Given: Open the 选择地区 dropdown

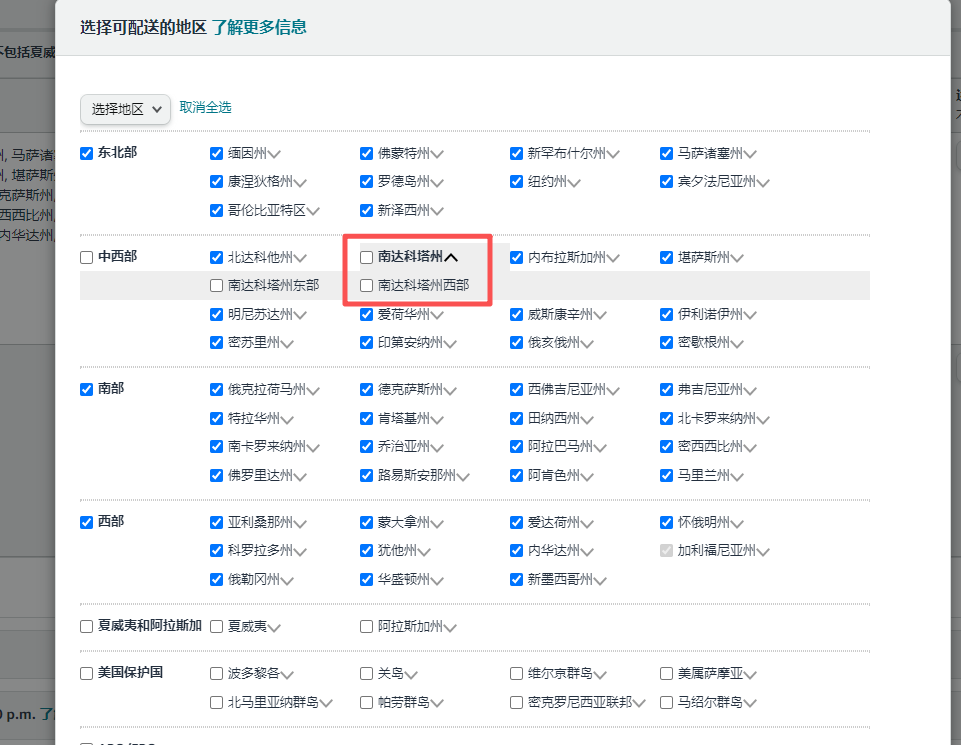Looking at the screenshot, I should click(125, 109).
